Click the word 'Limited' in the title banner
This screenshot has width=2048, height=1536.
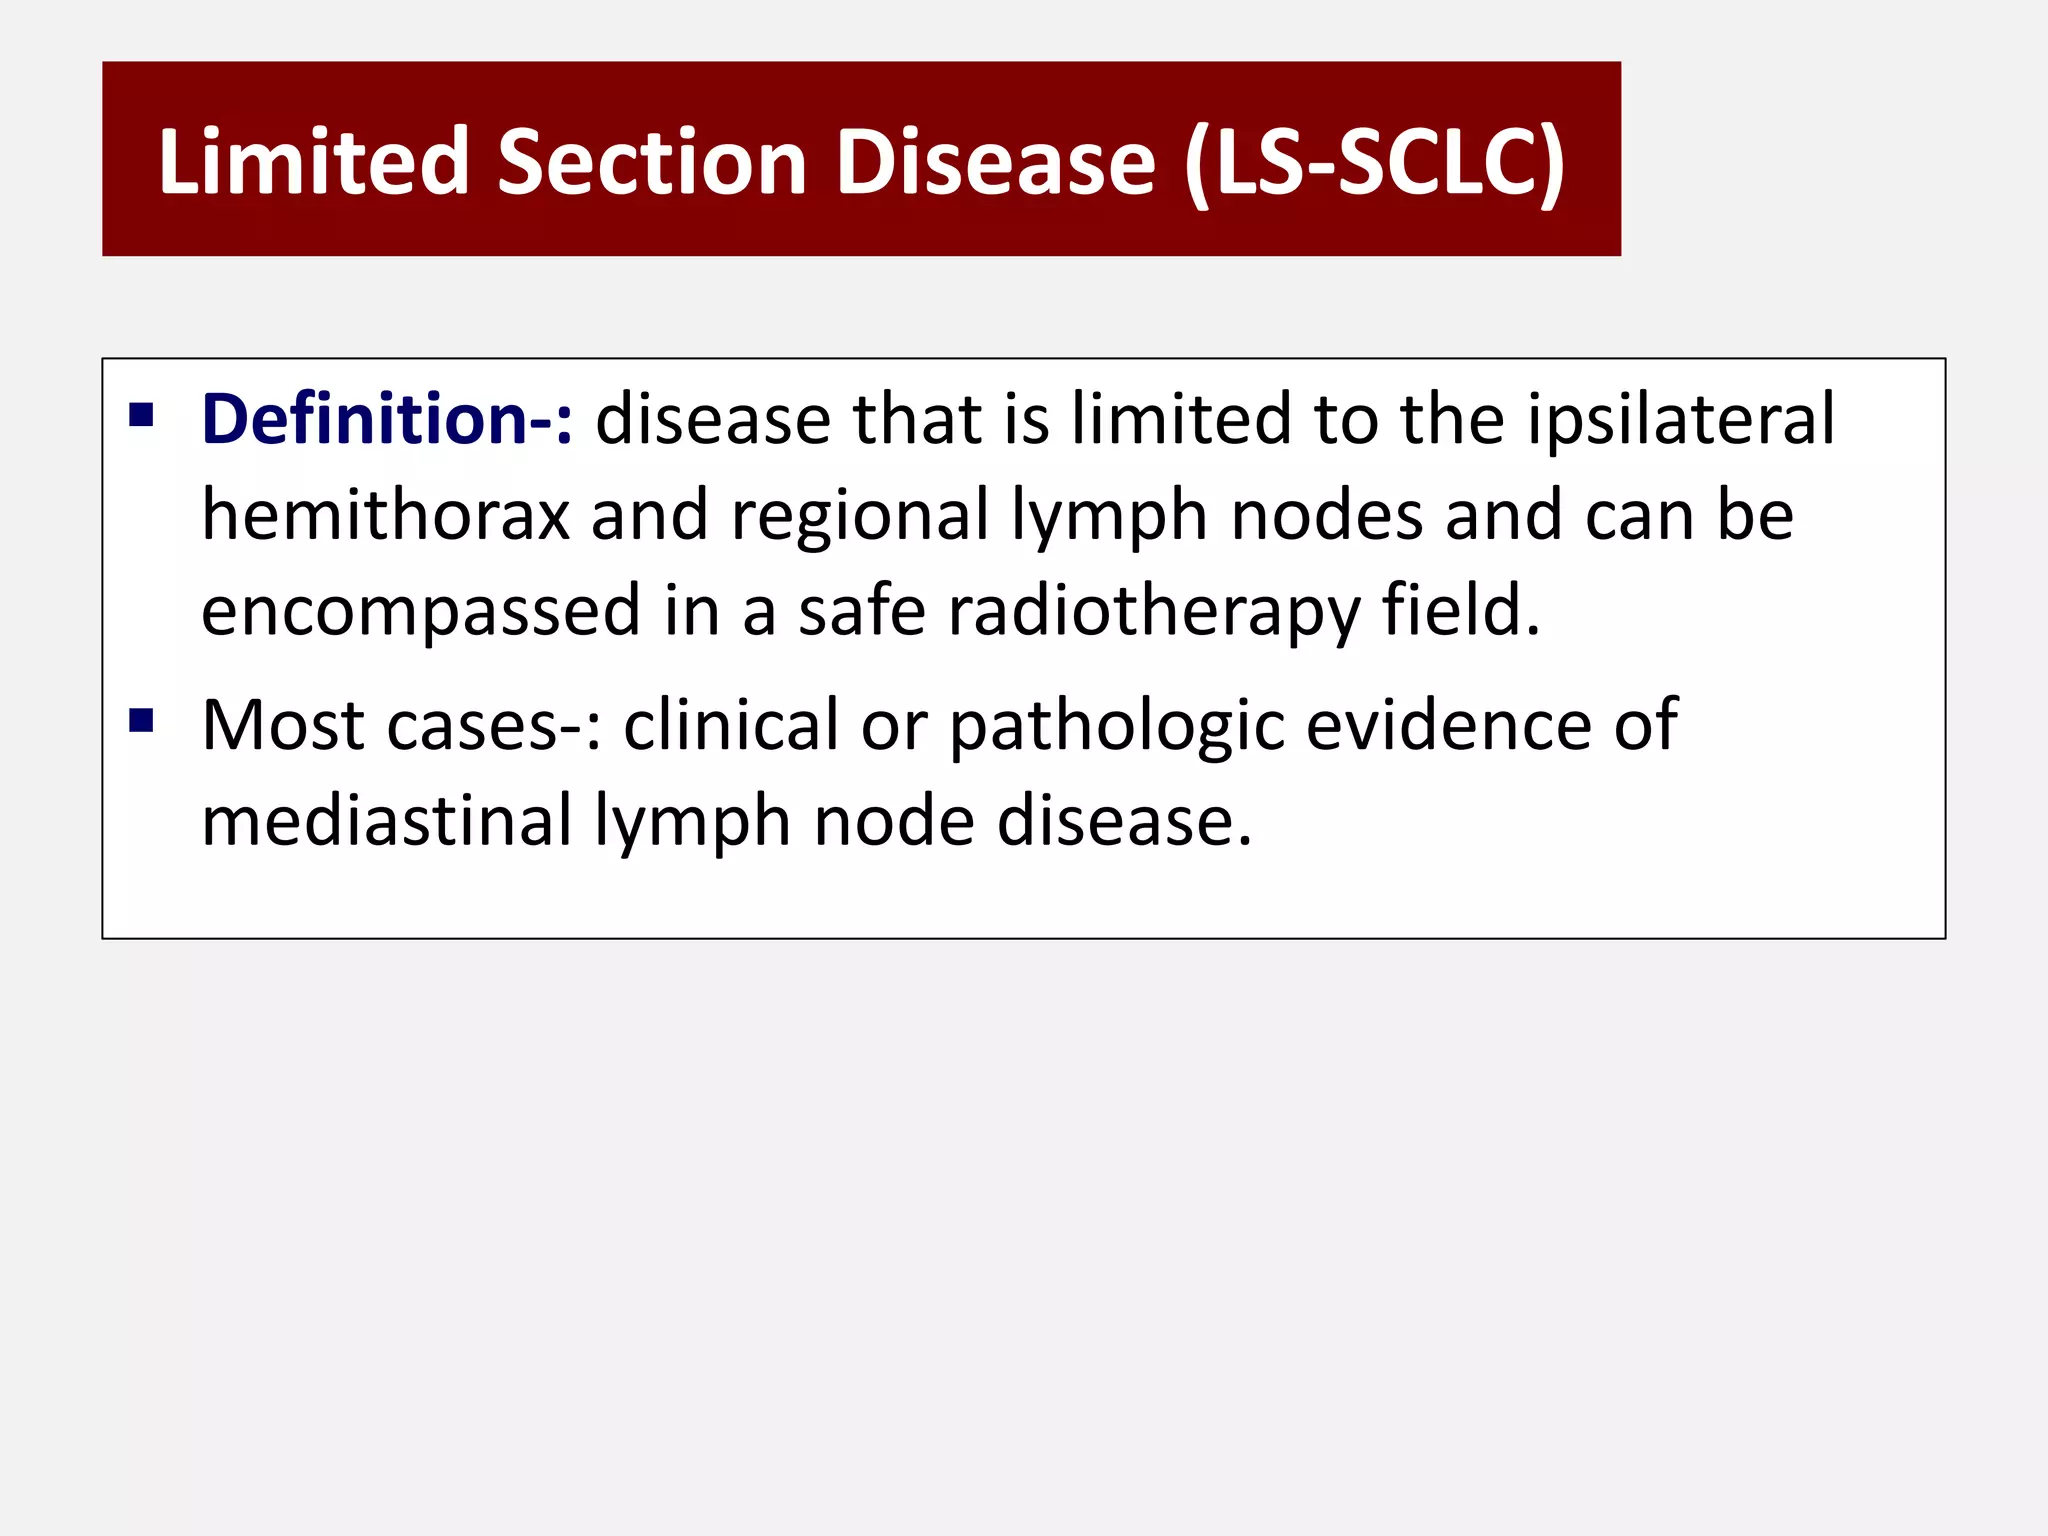pyautogui.click(x=314, y=161)
